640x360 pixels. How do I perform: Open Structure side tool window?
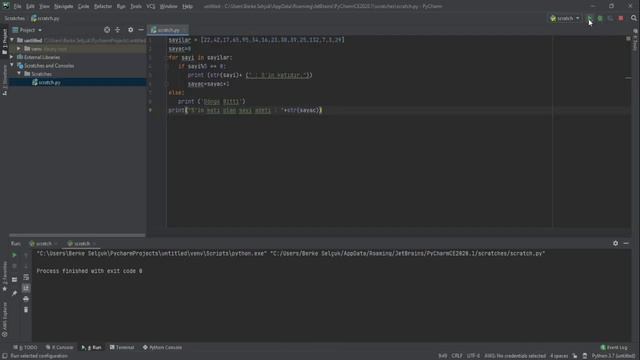pos(4,80)
